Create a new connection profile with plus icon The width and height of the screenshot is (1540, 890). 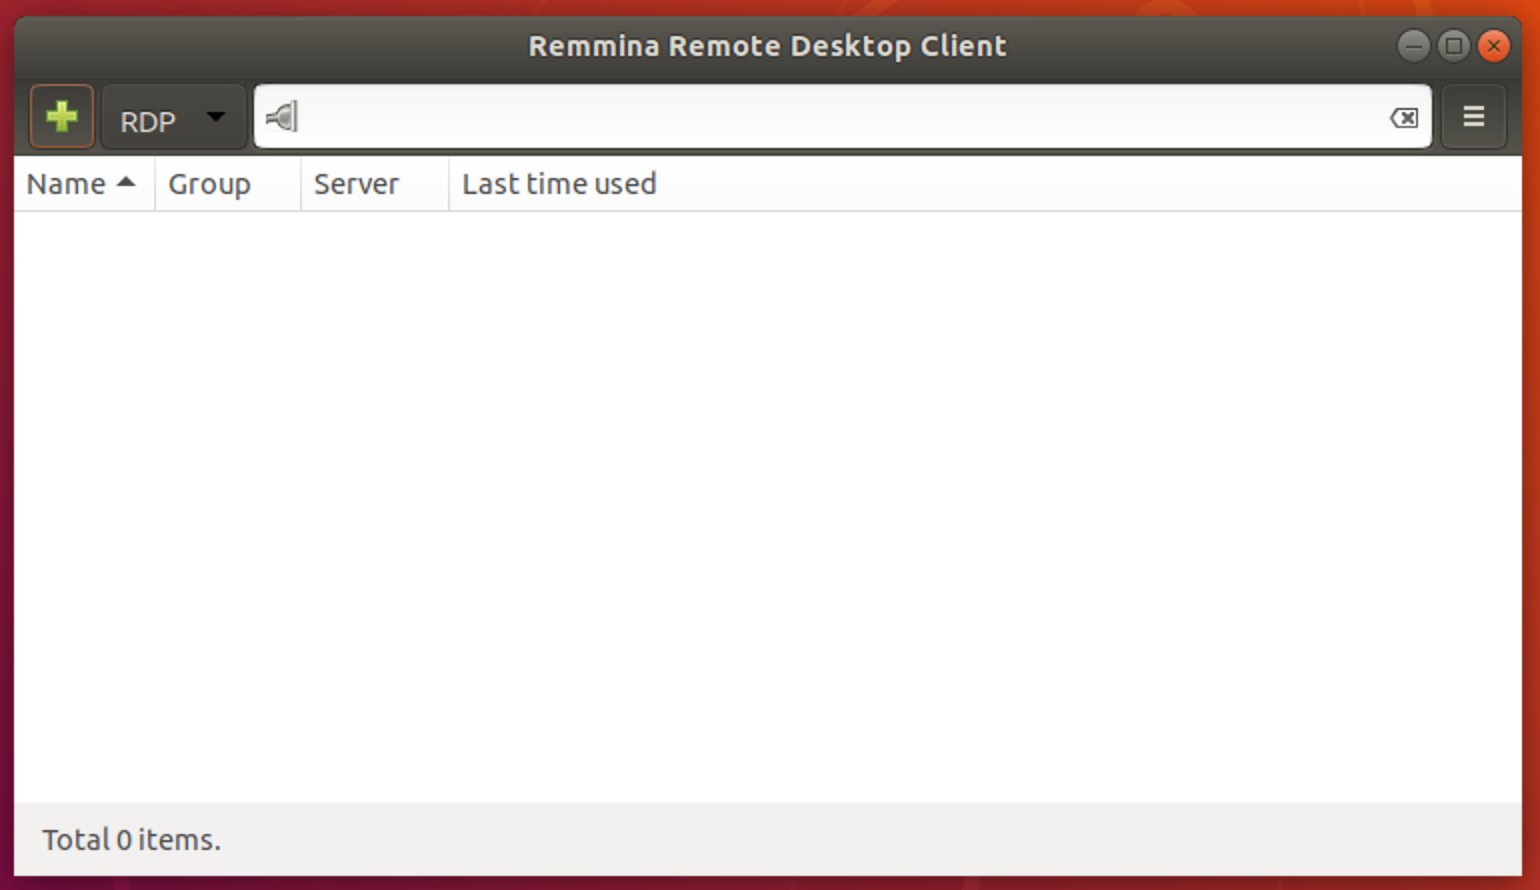[62, 117]
